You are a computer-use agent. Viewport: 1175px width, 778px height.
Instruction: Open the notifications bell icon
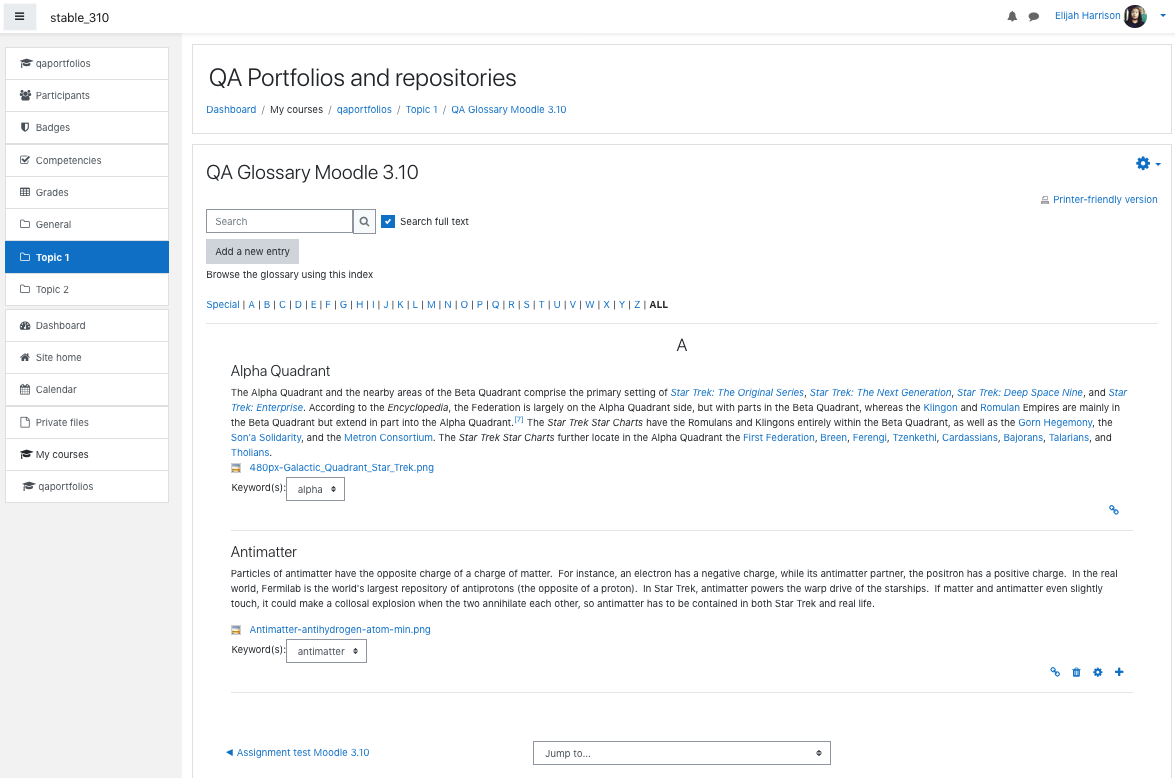pos(1012,16)
